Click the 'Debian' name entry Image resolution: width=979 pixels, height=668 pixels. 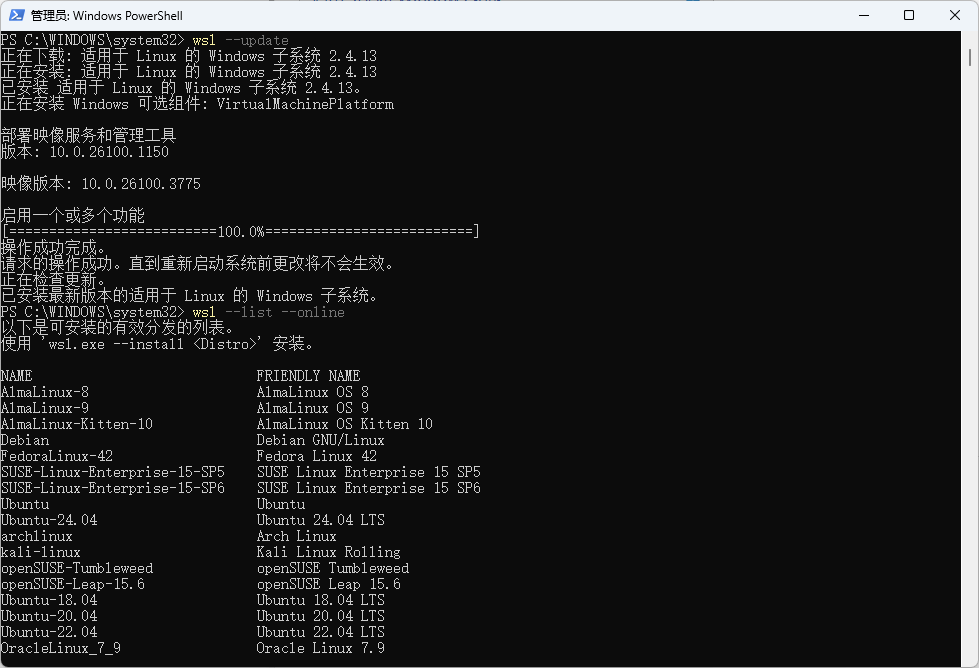25,440
